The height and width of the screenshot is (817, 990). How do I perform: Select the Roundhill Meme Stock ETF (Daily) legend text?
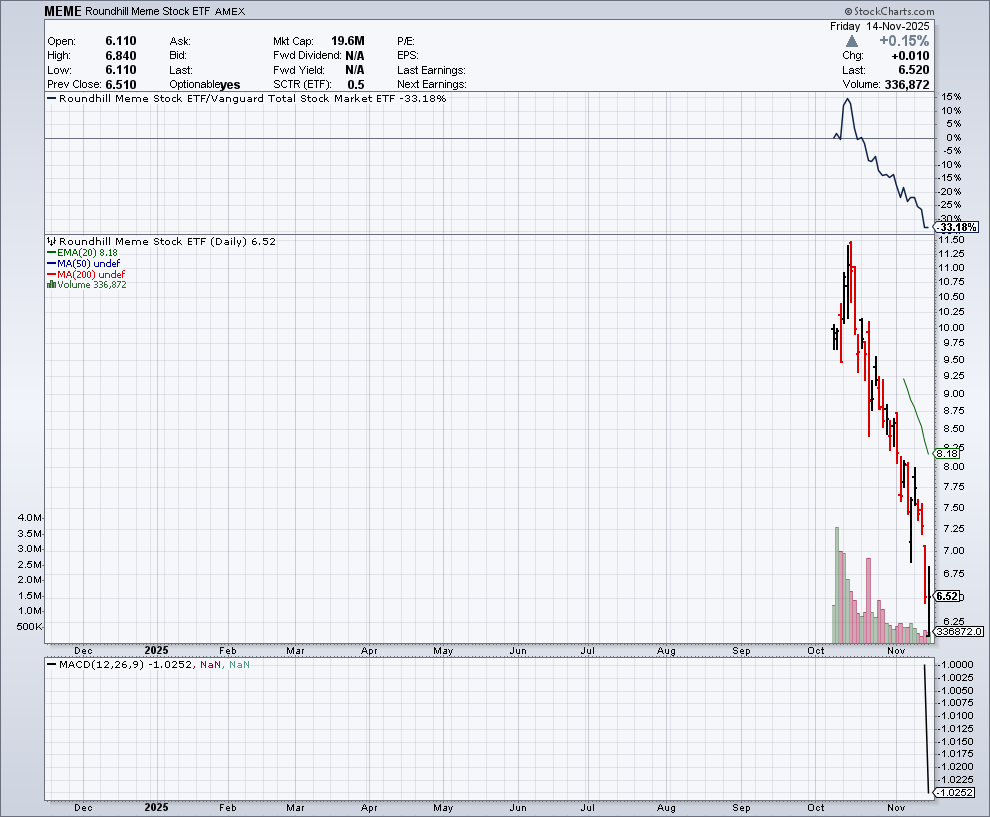tap(165, 241)
